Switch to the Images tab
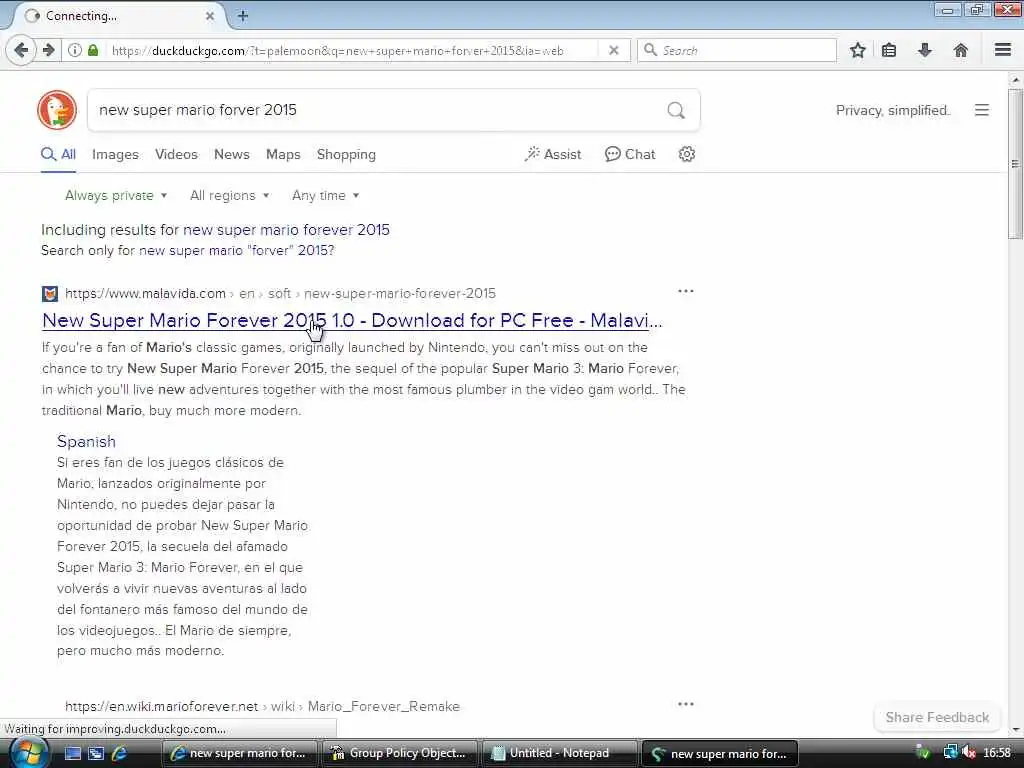 115,154
